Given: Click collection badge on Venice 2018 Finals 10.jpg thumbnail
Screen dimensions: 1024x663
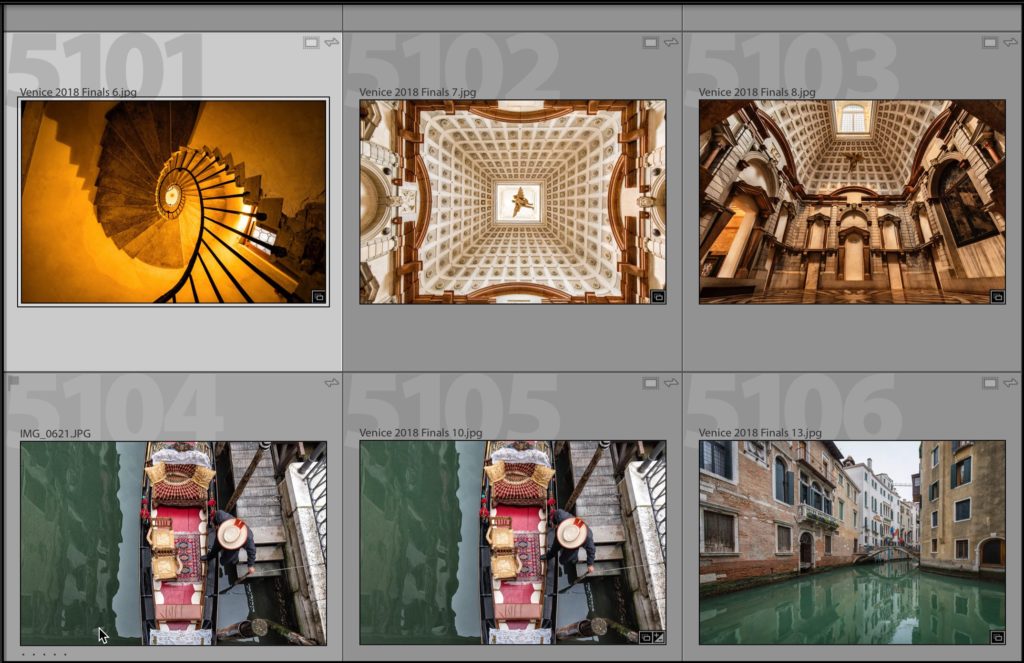Looking at the screenshot, I should point(645,637).
